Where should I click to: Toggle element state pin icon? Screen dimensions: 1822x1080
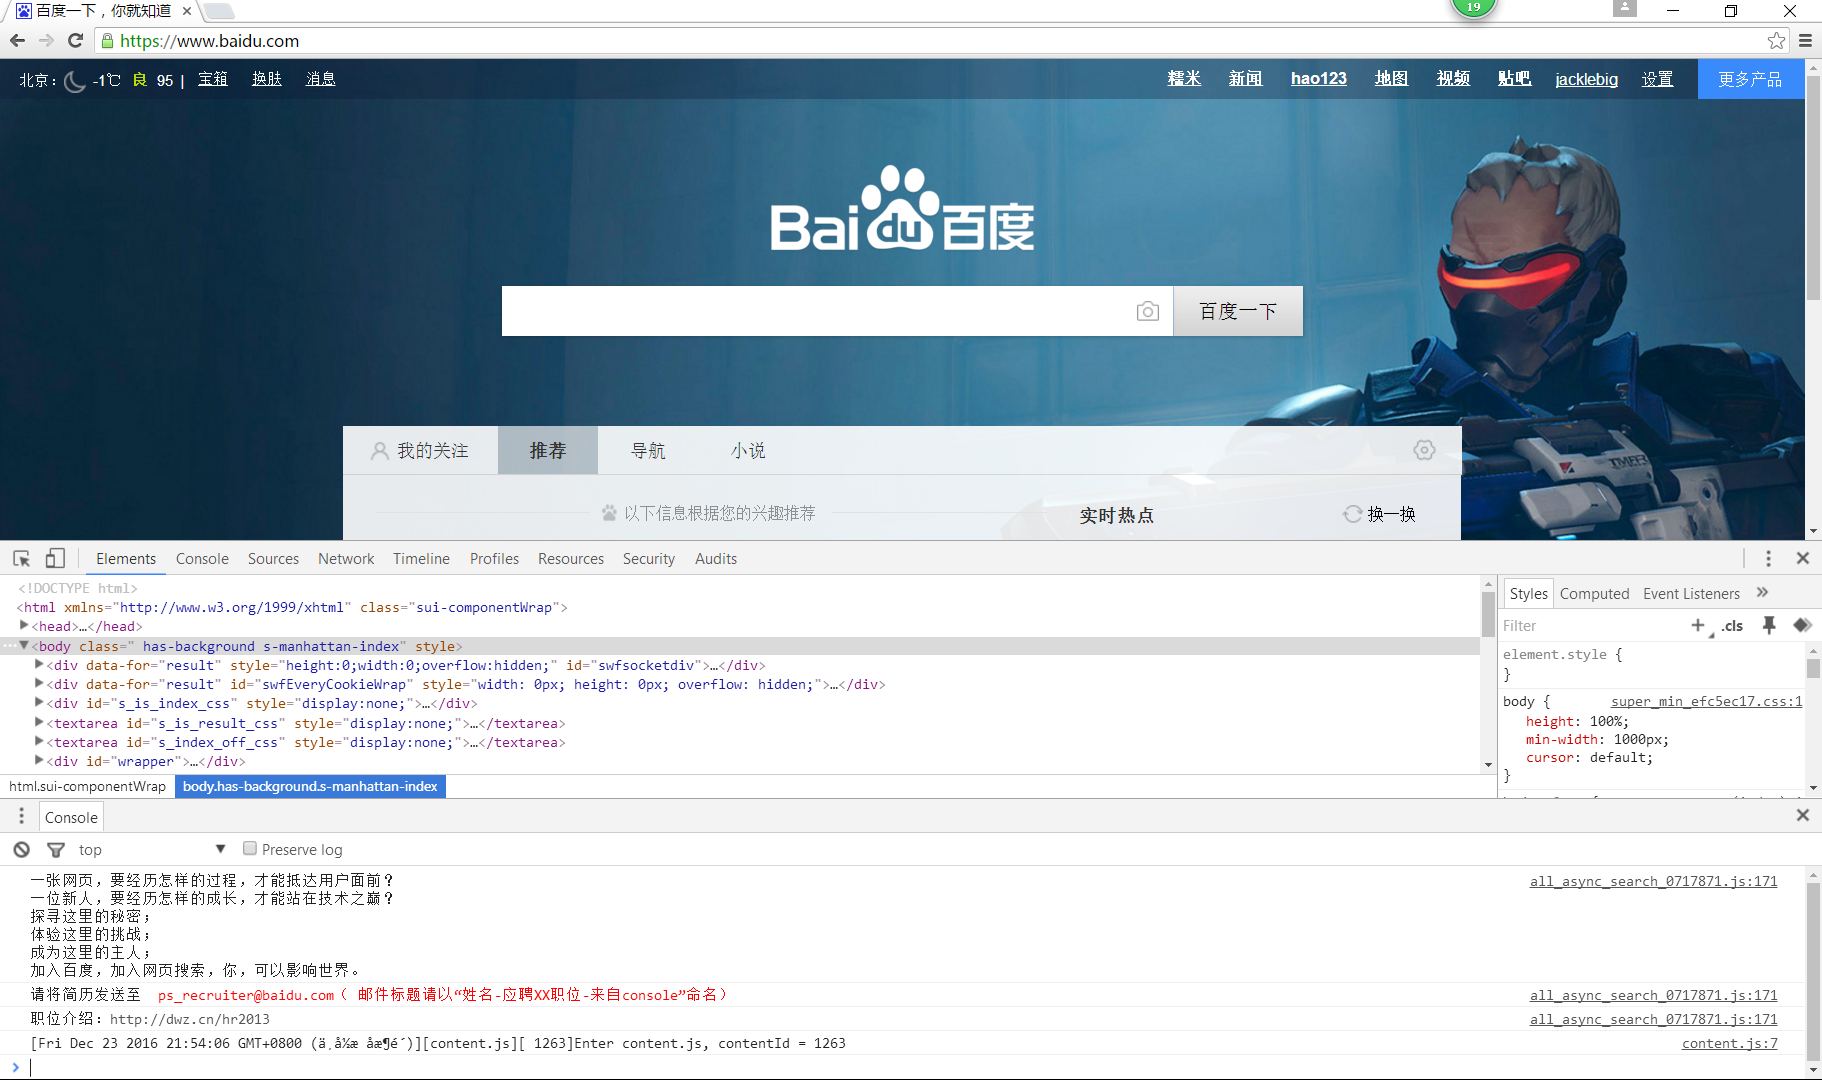point(1769,625)
